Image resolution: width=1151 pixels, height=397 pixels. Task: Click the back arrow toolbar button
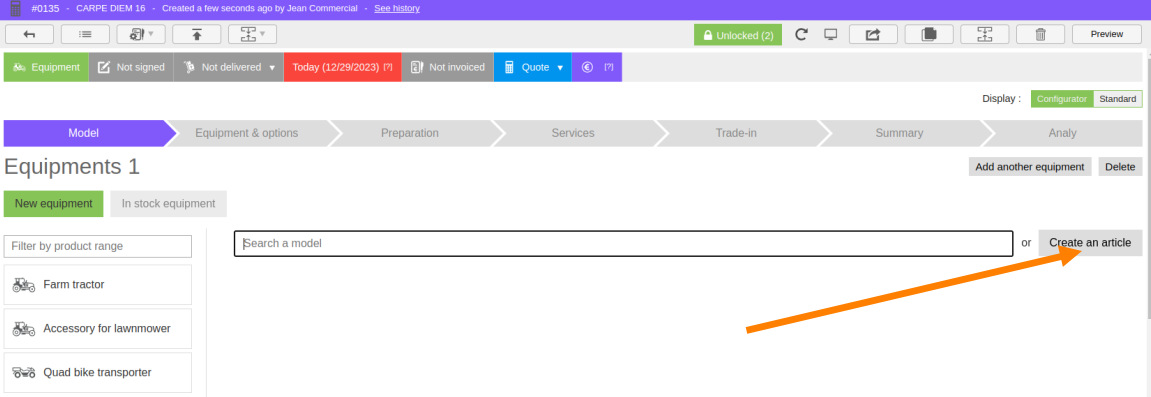[x=29, y=34]
